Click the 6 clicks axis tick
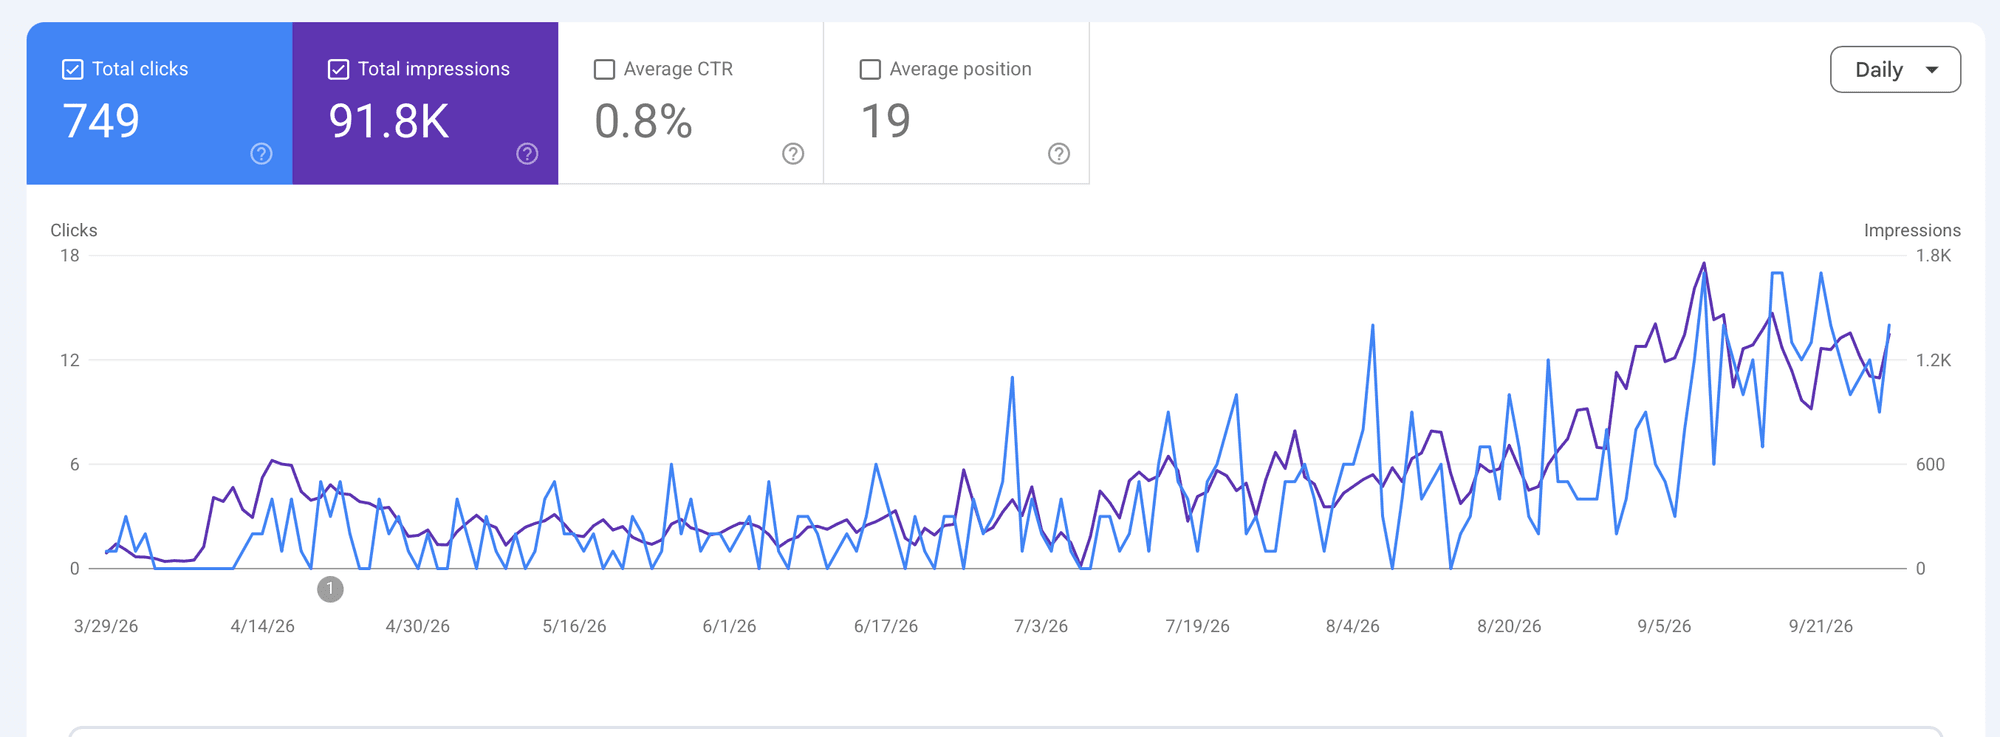The width and height of the screenshot is (2000, 737). tap(74, 464)
